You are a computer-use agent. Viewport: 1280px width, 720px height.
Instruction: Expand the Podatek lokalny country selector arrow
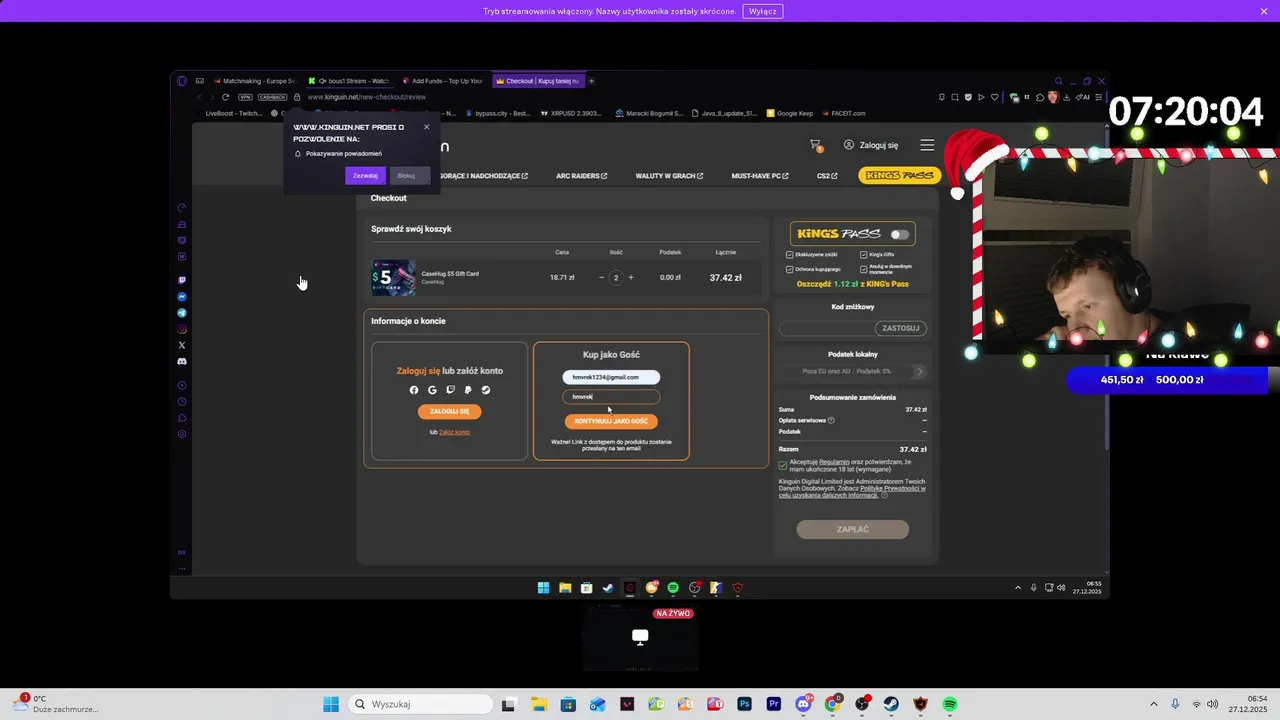coord(920,371)
